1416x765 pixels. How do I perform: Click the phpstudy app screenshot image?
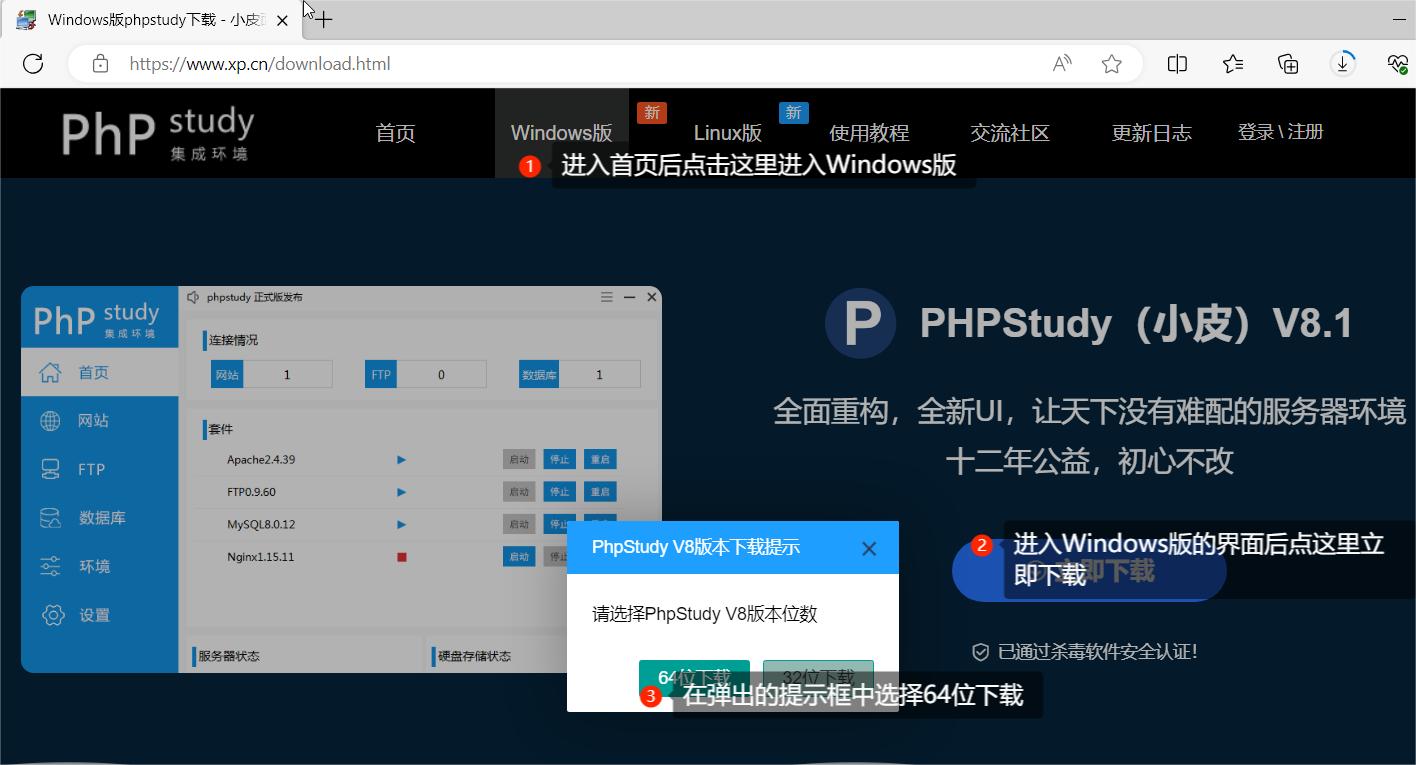(x=341, y=479)
